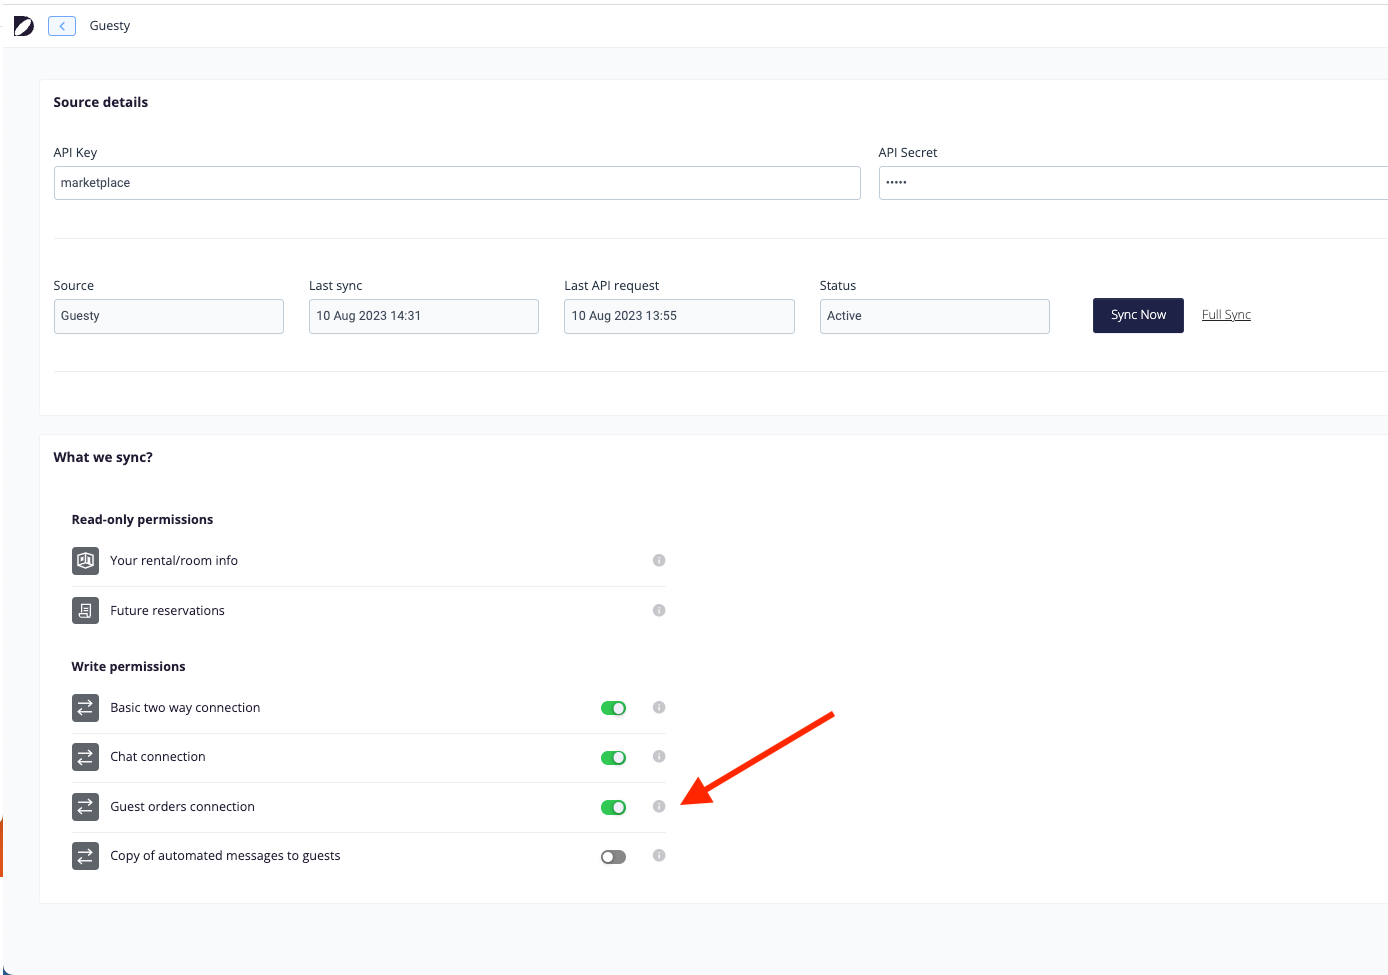The height and width of the screenshot is (975, 1388).
Task: Click the Chat connection arrows icon
Action: coord(85,757)
